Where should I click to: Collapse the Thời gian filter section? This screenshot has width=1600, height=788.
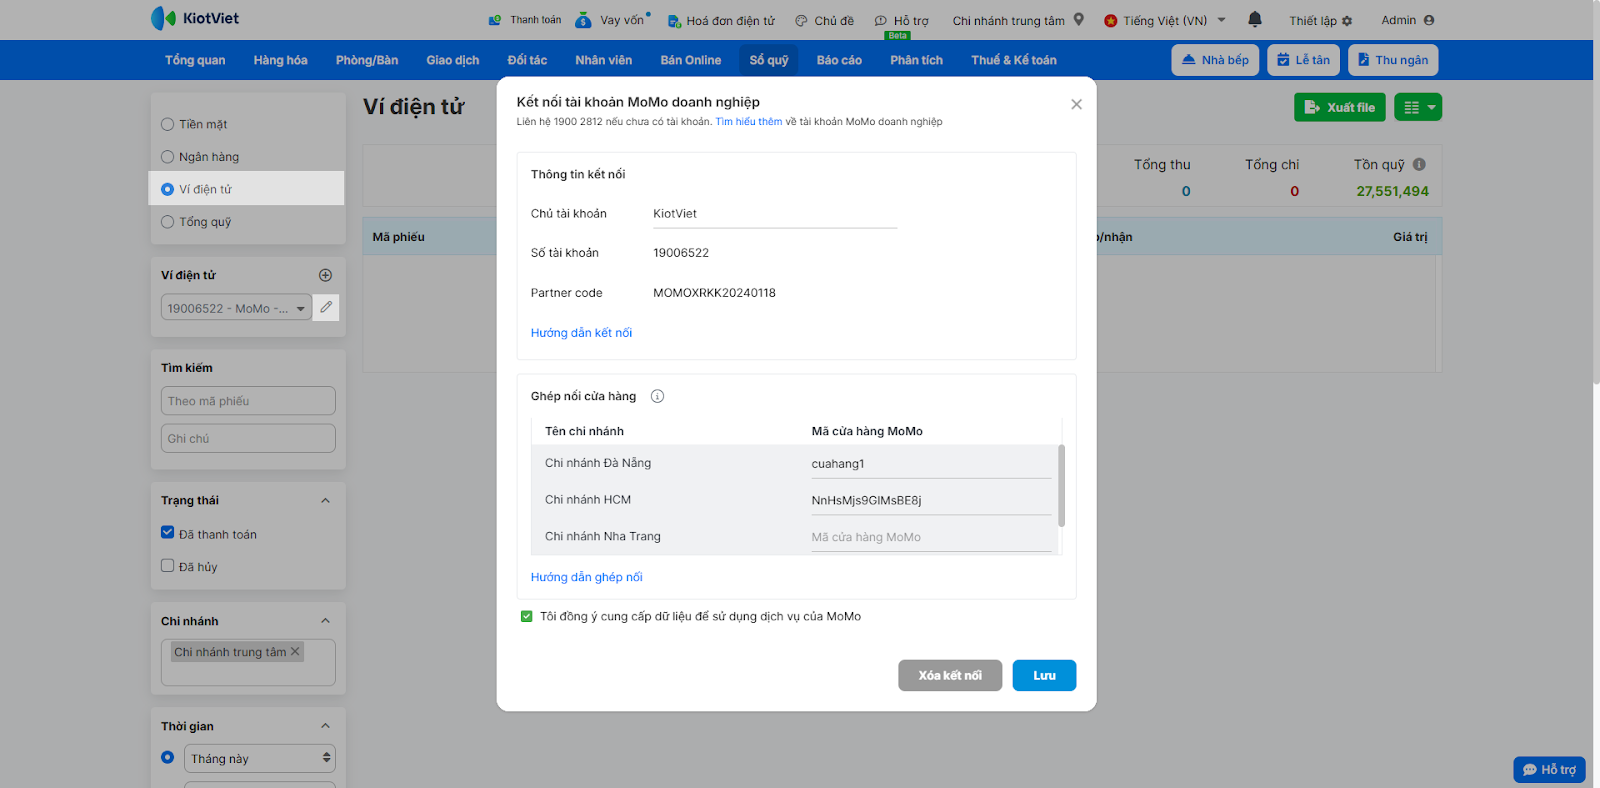325,726
